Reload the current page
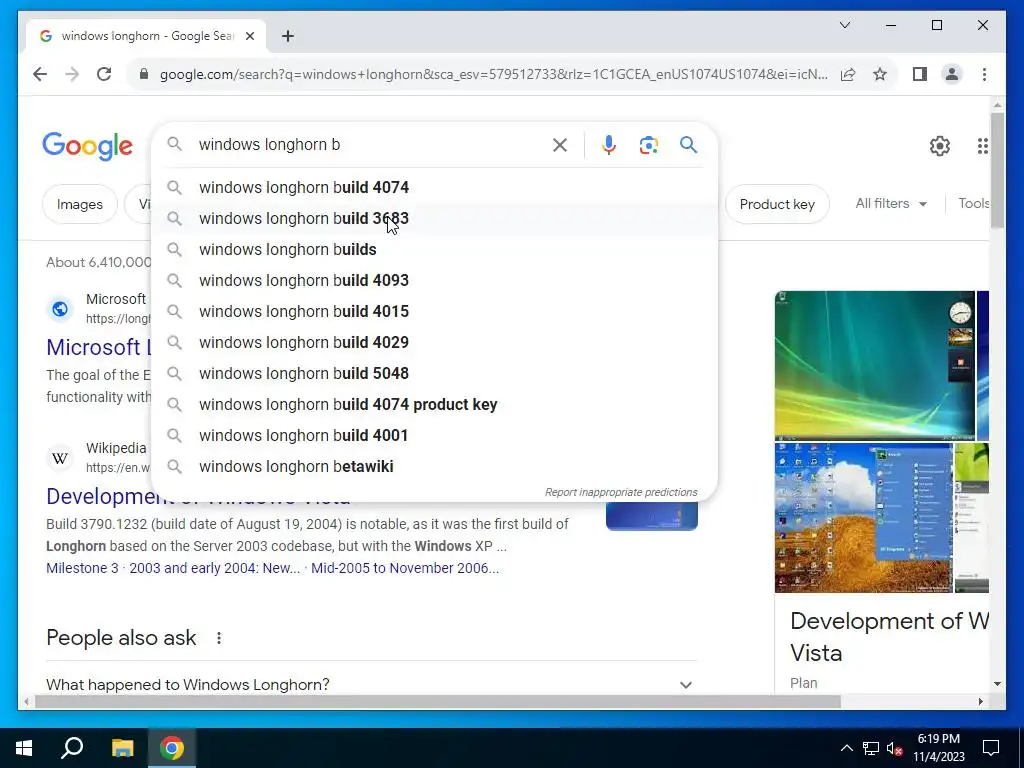The width and height of the screenshot is (1024, 768). point(104,74)
